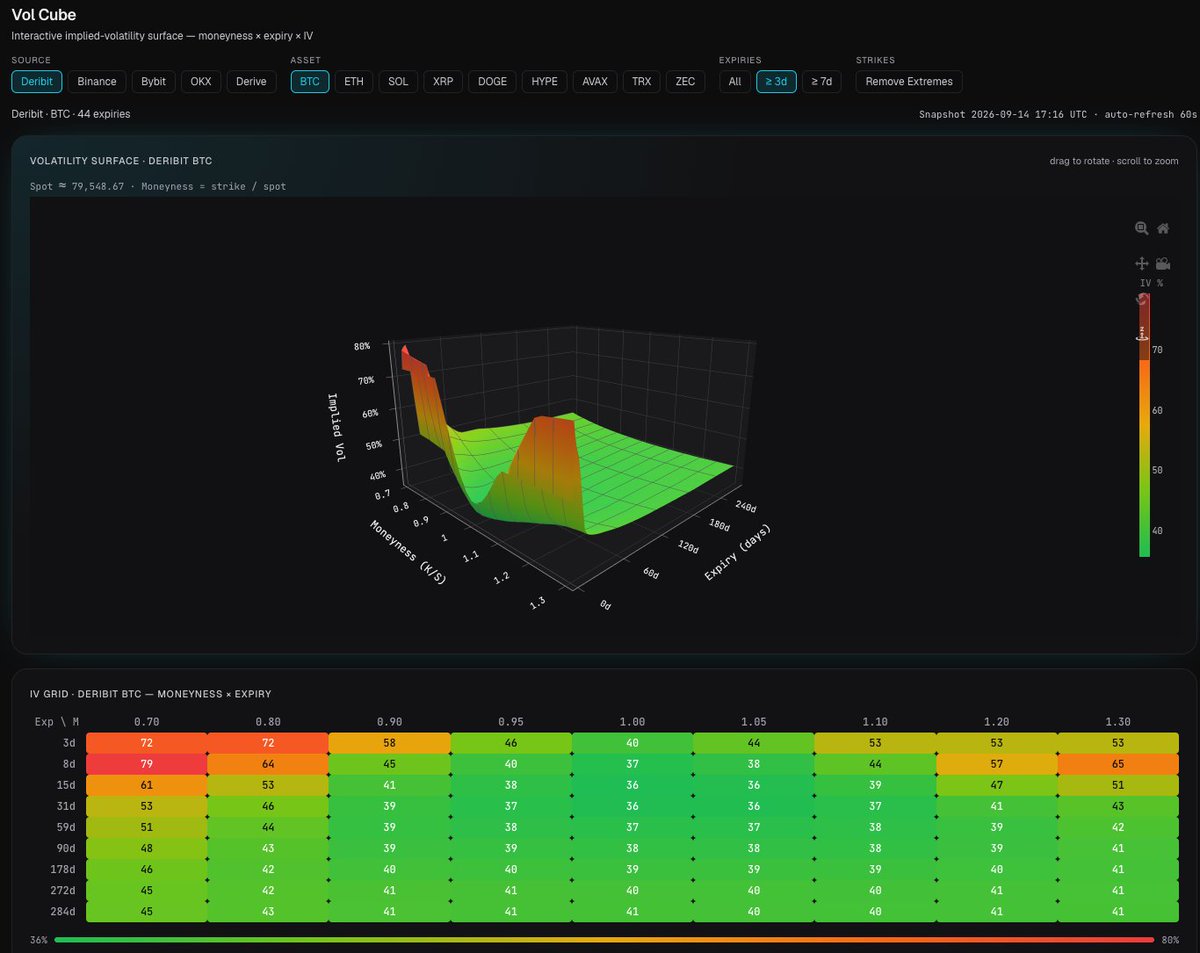Choose the XRP asset

443,81
